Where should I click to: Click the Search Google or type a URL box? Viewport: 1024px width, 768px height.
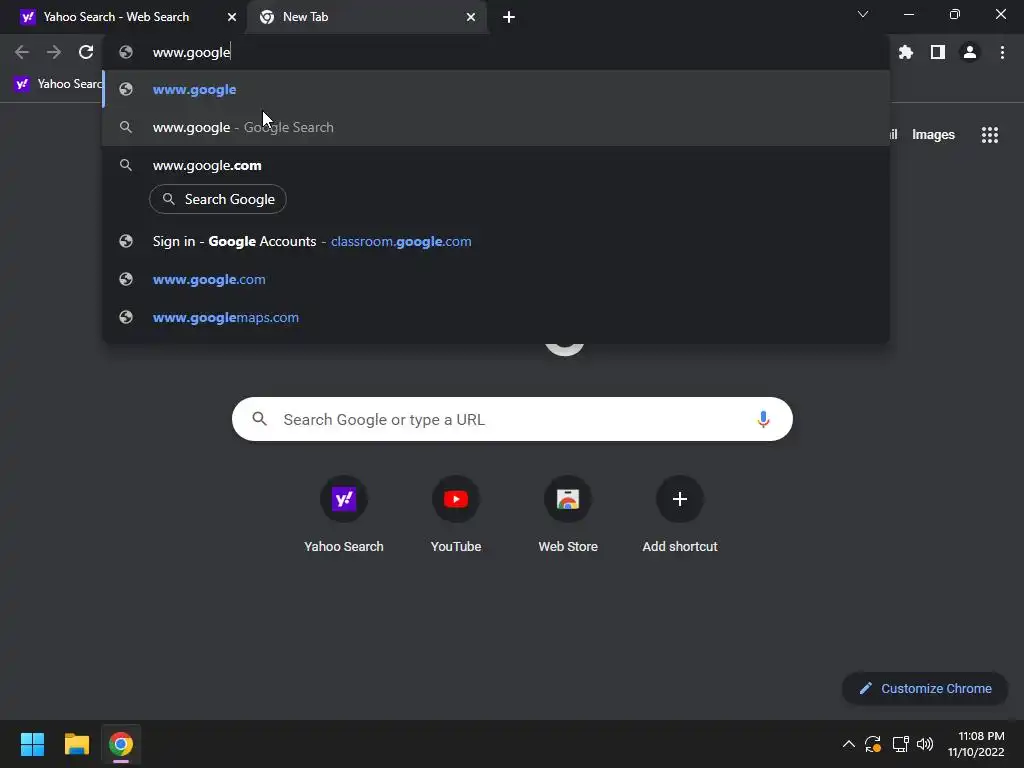coord(512,419)
